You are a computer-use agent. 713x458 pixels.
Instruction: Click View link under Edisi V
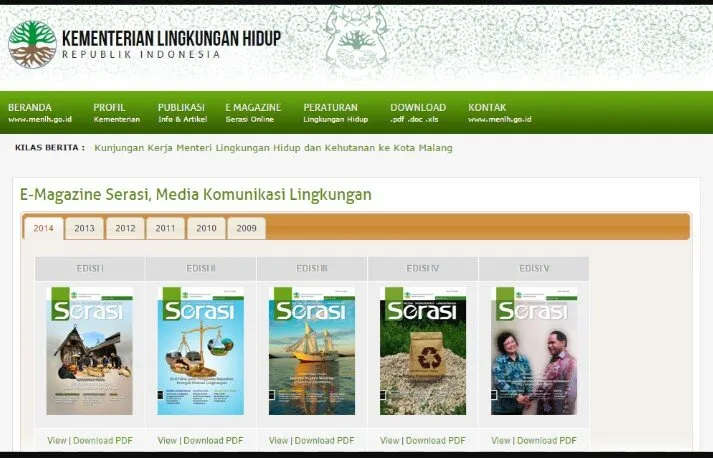pyautogui.click(x=501, y=441)
